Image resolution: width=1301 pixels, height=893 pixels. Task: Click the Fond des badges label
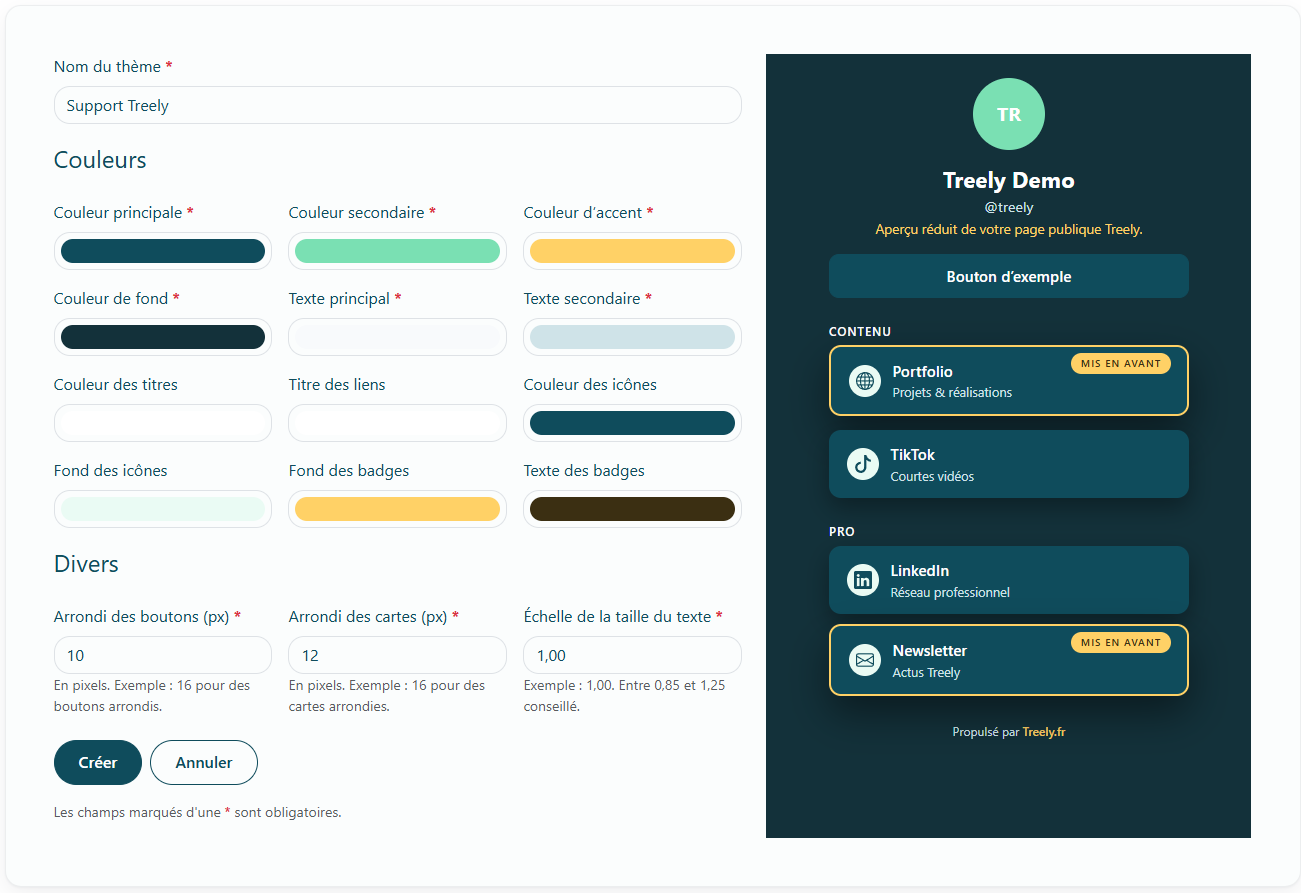(349, 471)
